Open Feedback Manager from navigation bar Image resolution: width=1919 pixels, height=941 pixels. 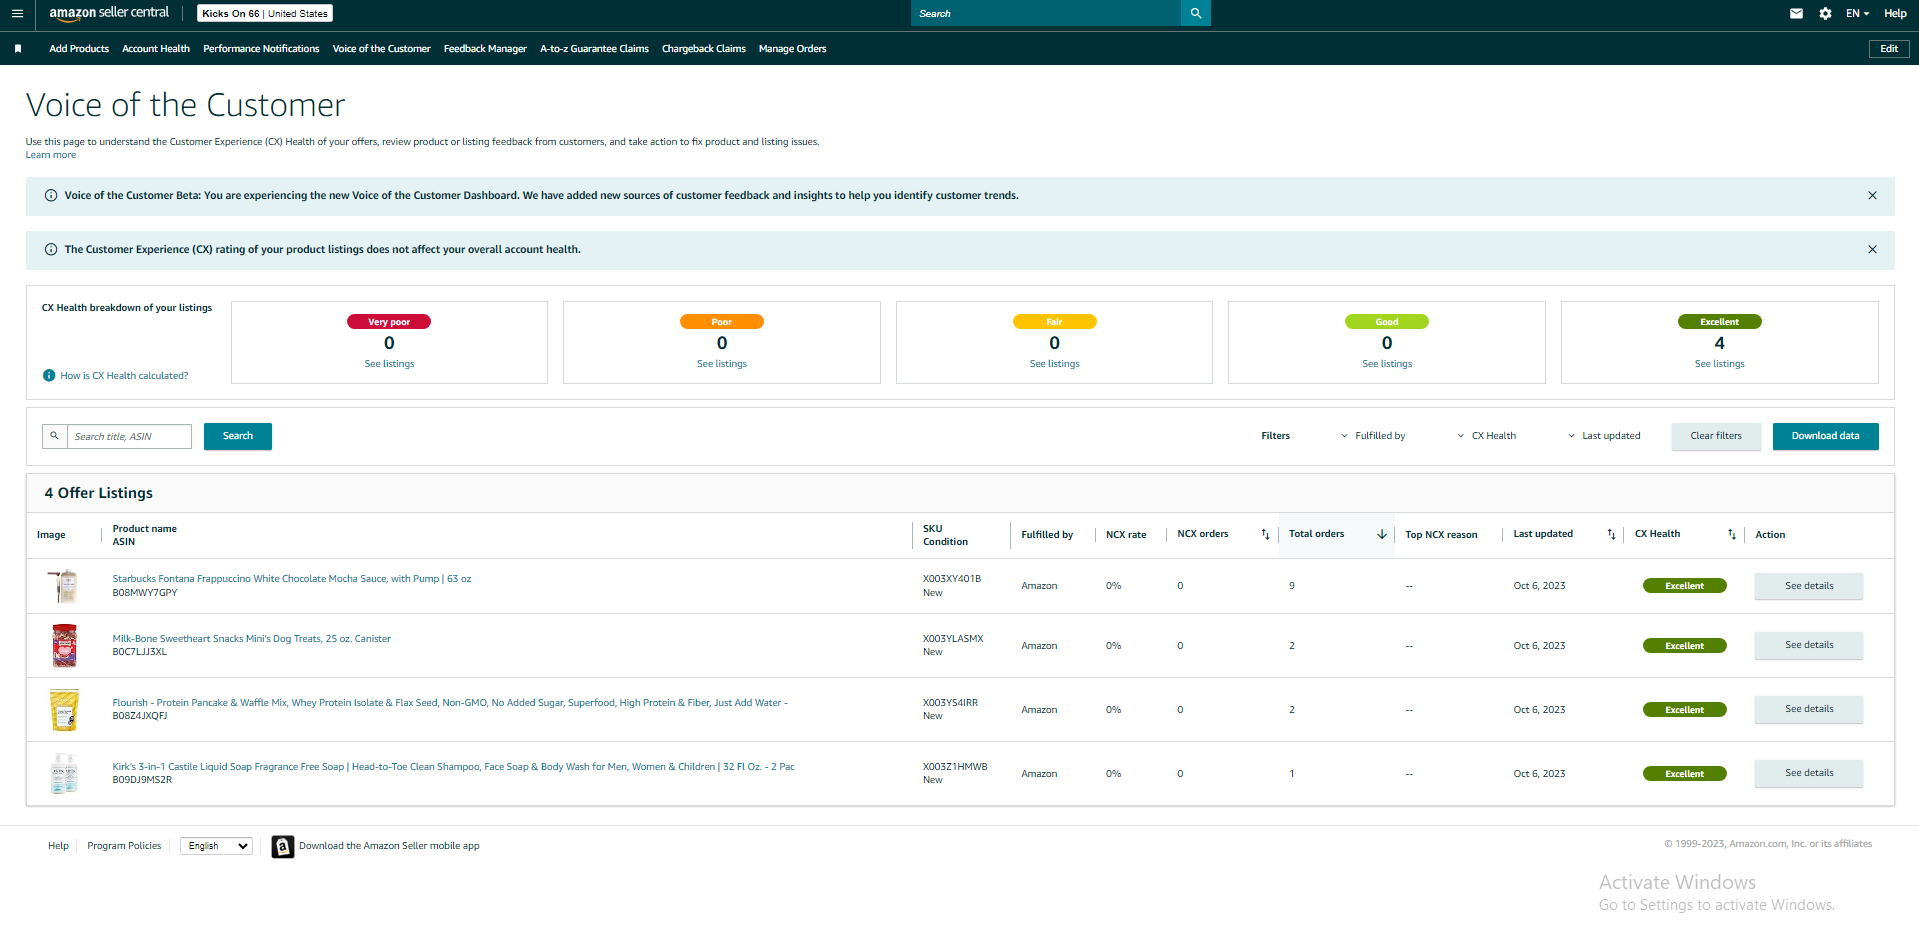(485, 49)
